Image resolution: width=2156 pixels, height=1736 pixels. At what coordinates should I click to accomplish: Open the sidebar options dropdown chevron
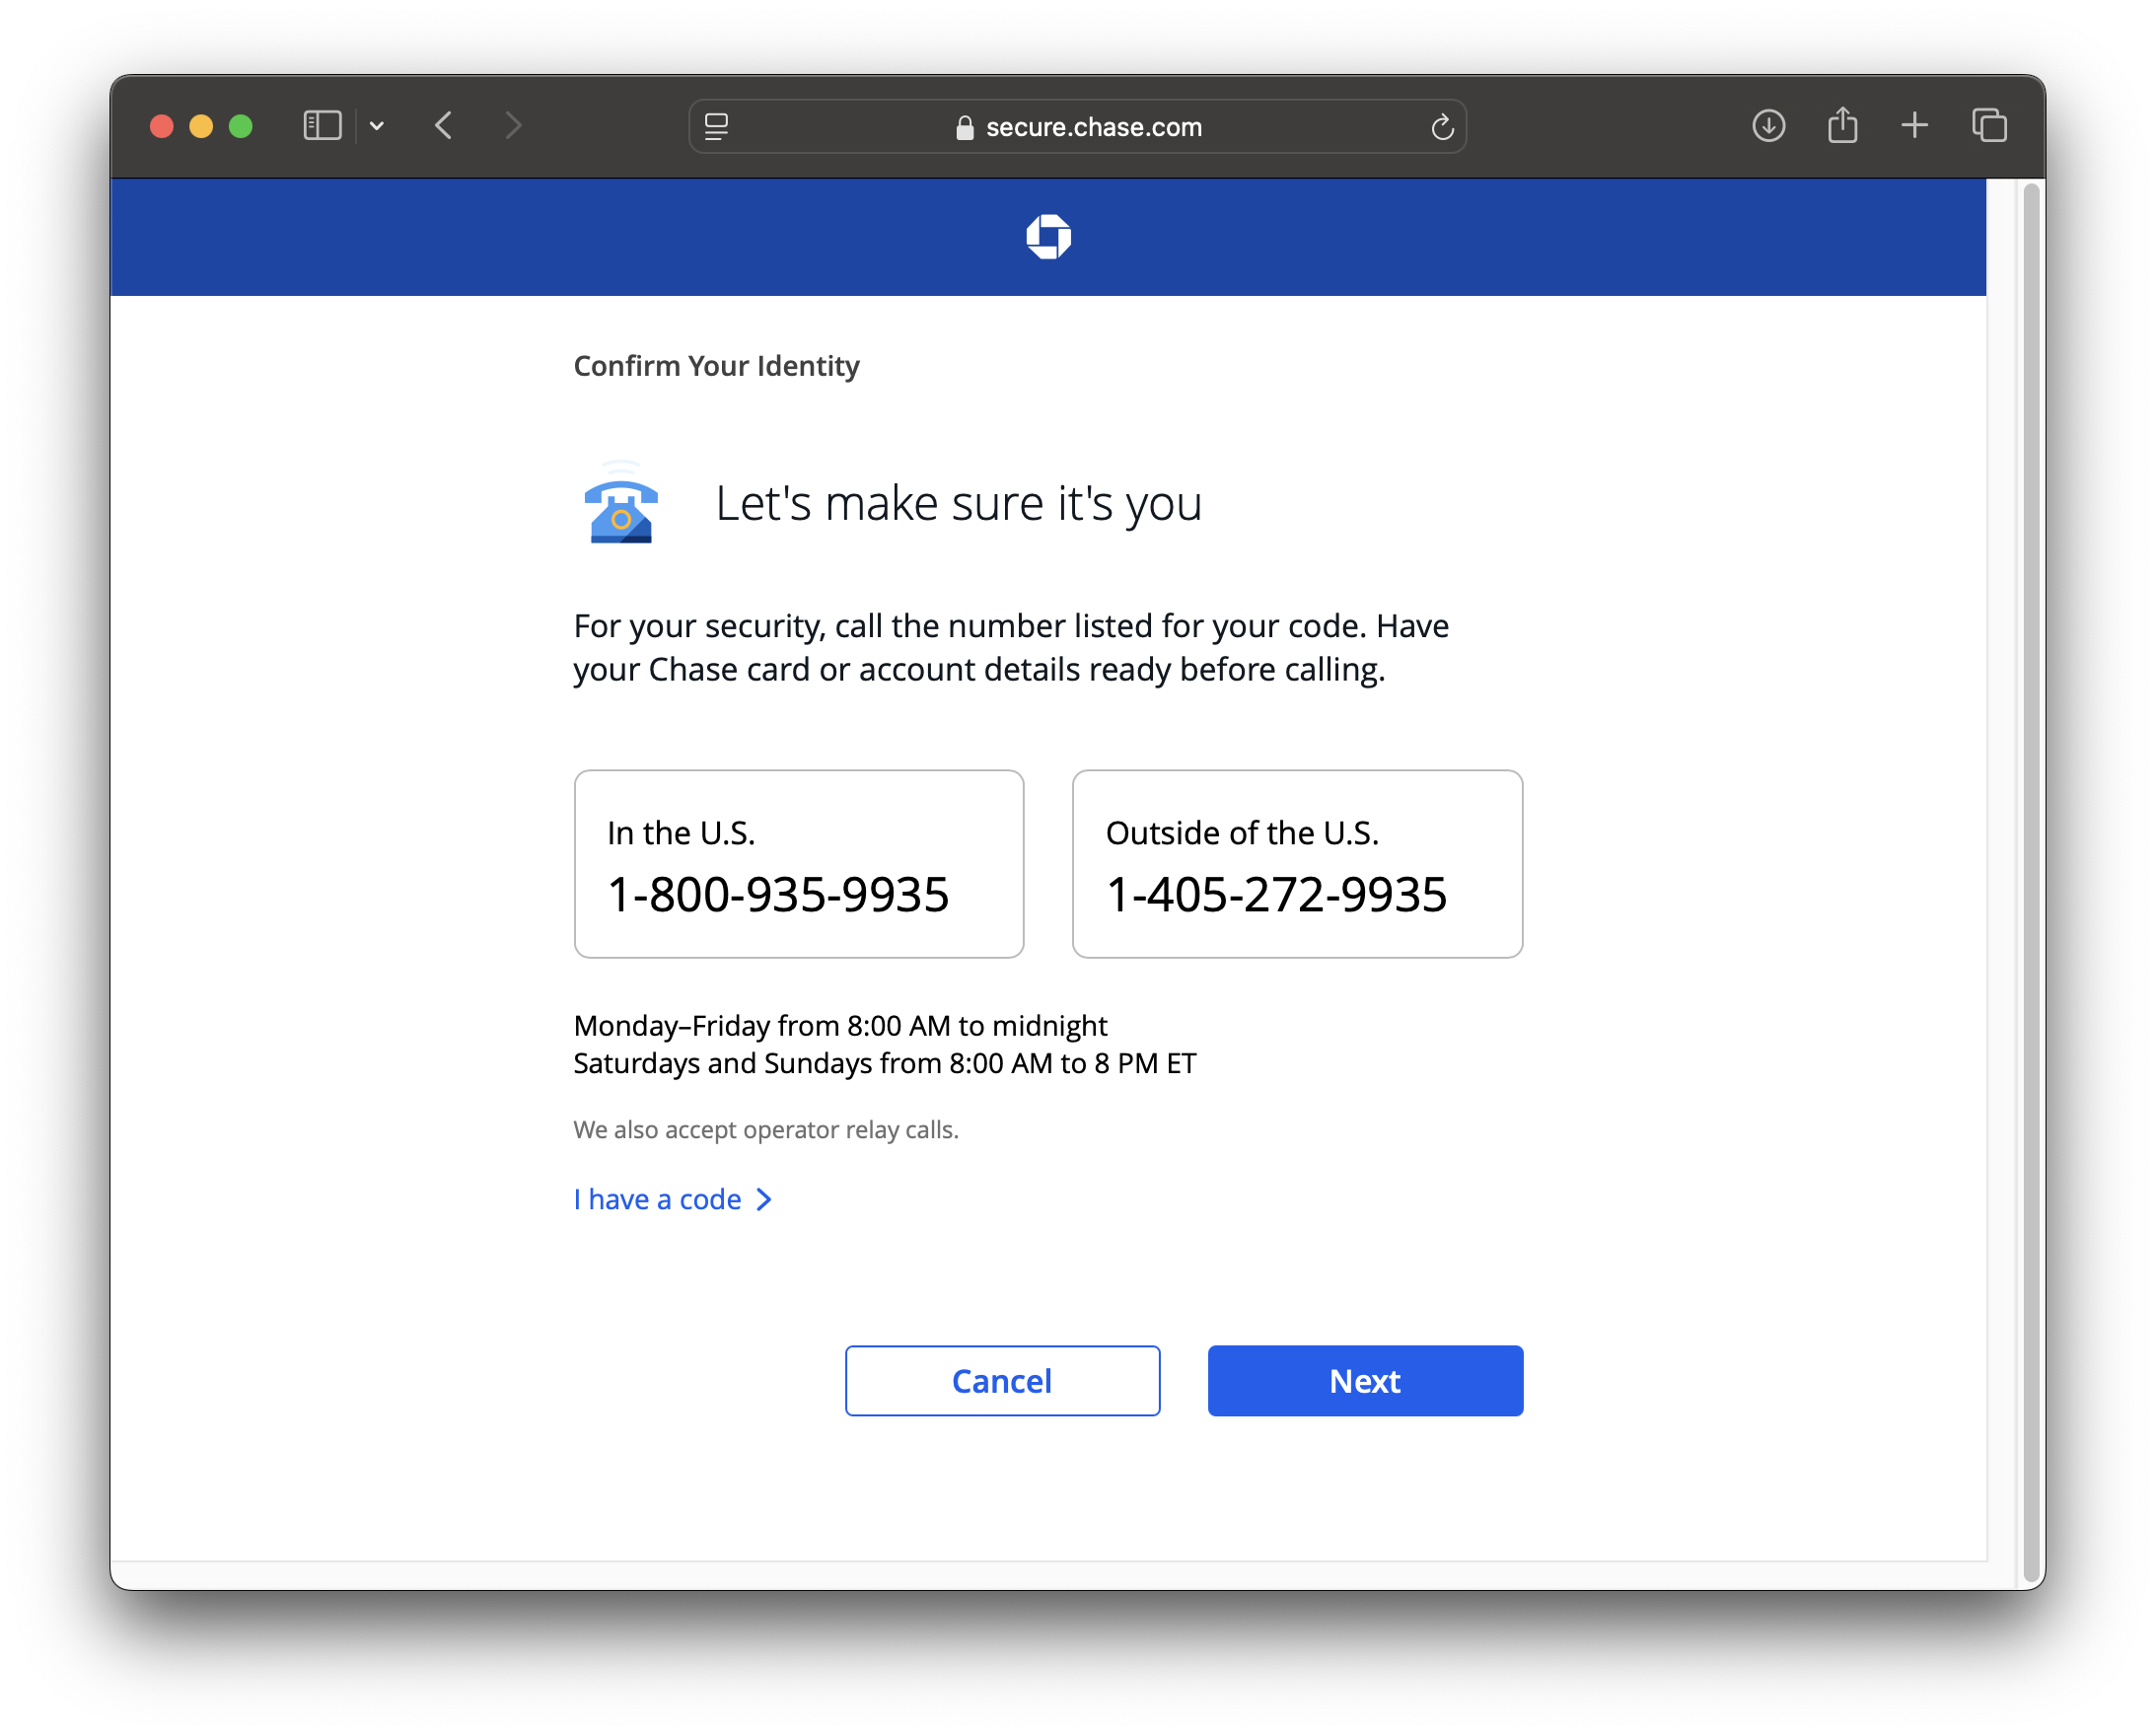(377, 126)
